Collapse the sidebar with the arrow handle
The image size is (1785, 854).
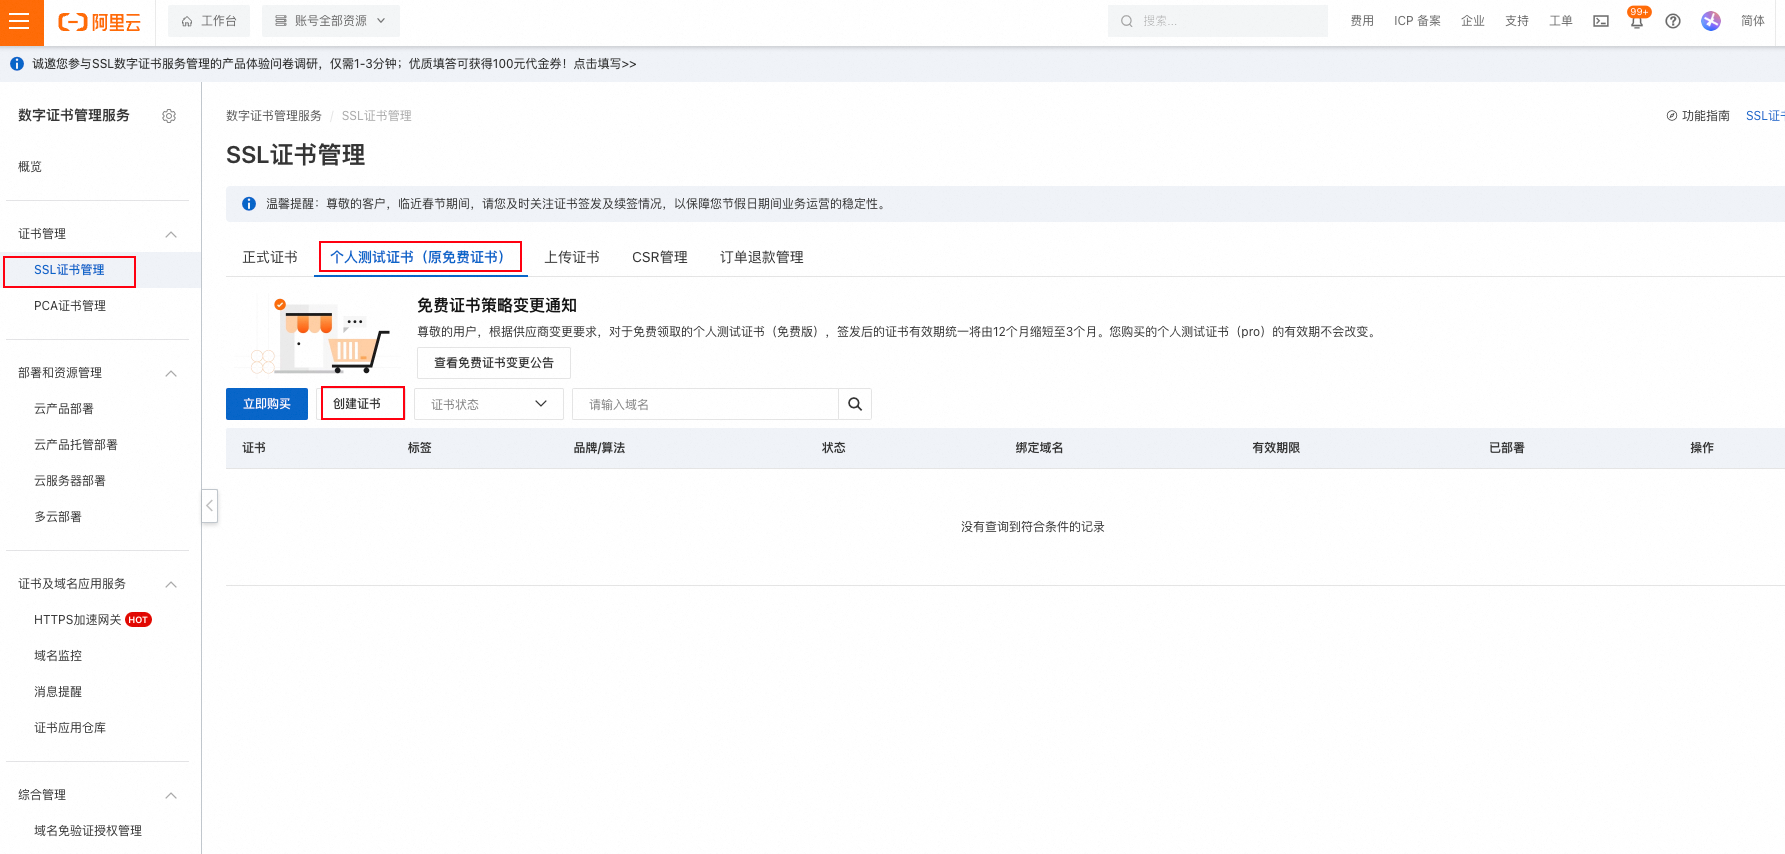[210, 506]
